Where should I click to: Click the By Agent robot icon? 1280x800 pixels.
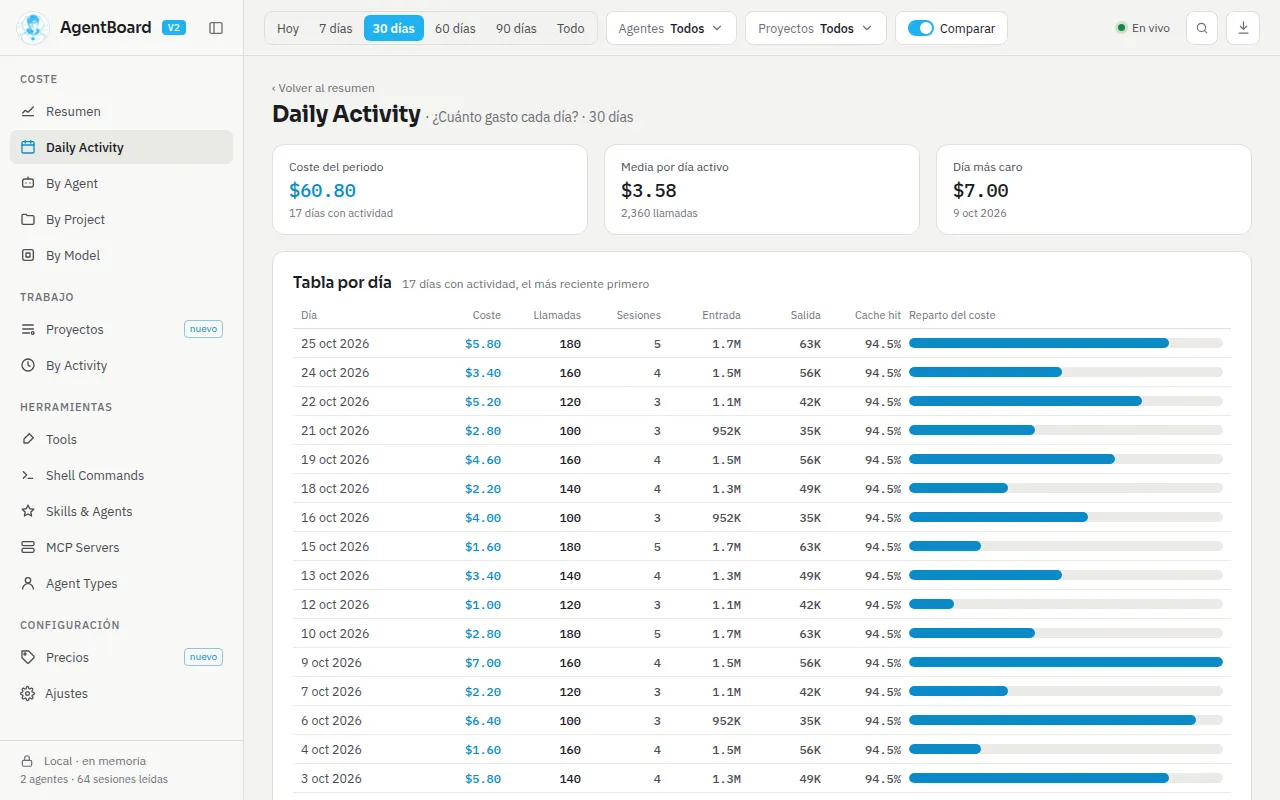(x=28, y=183)
